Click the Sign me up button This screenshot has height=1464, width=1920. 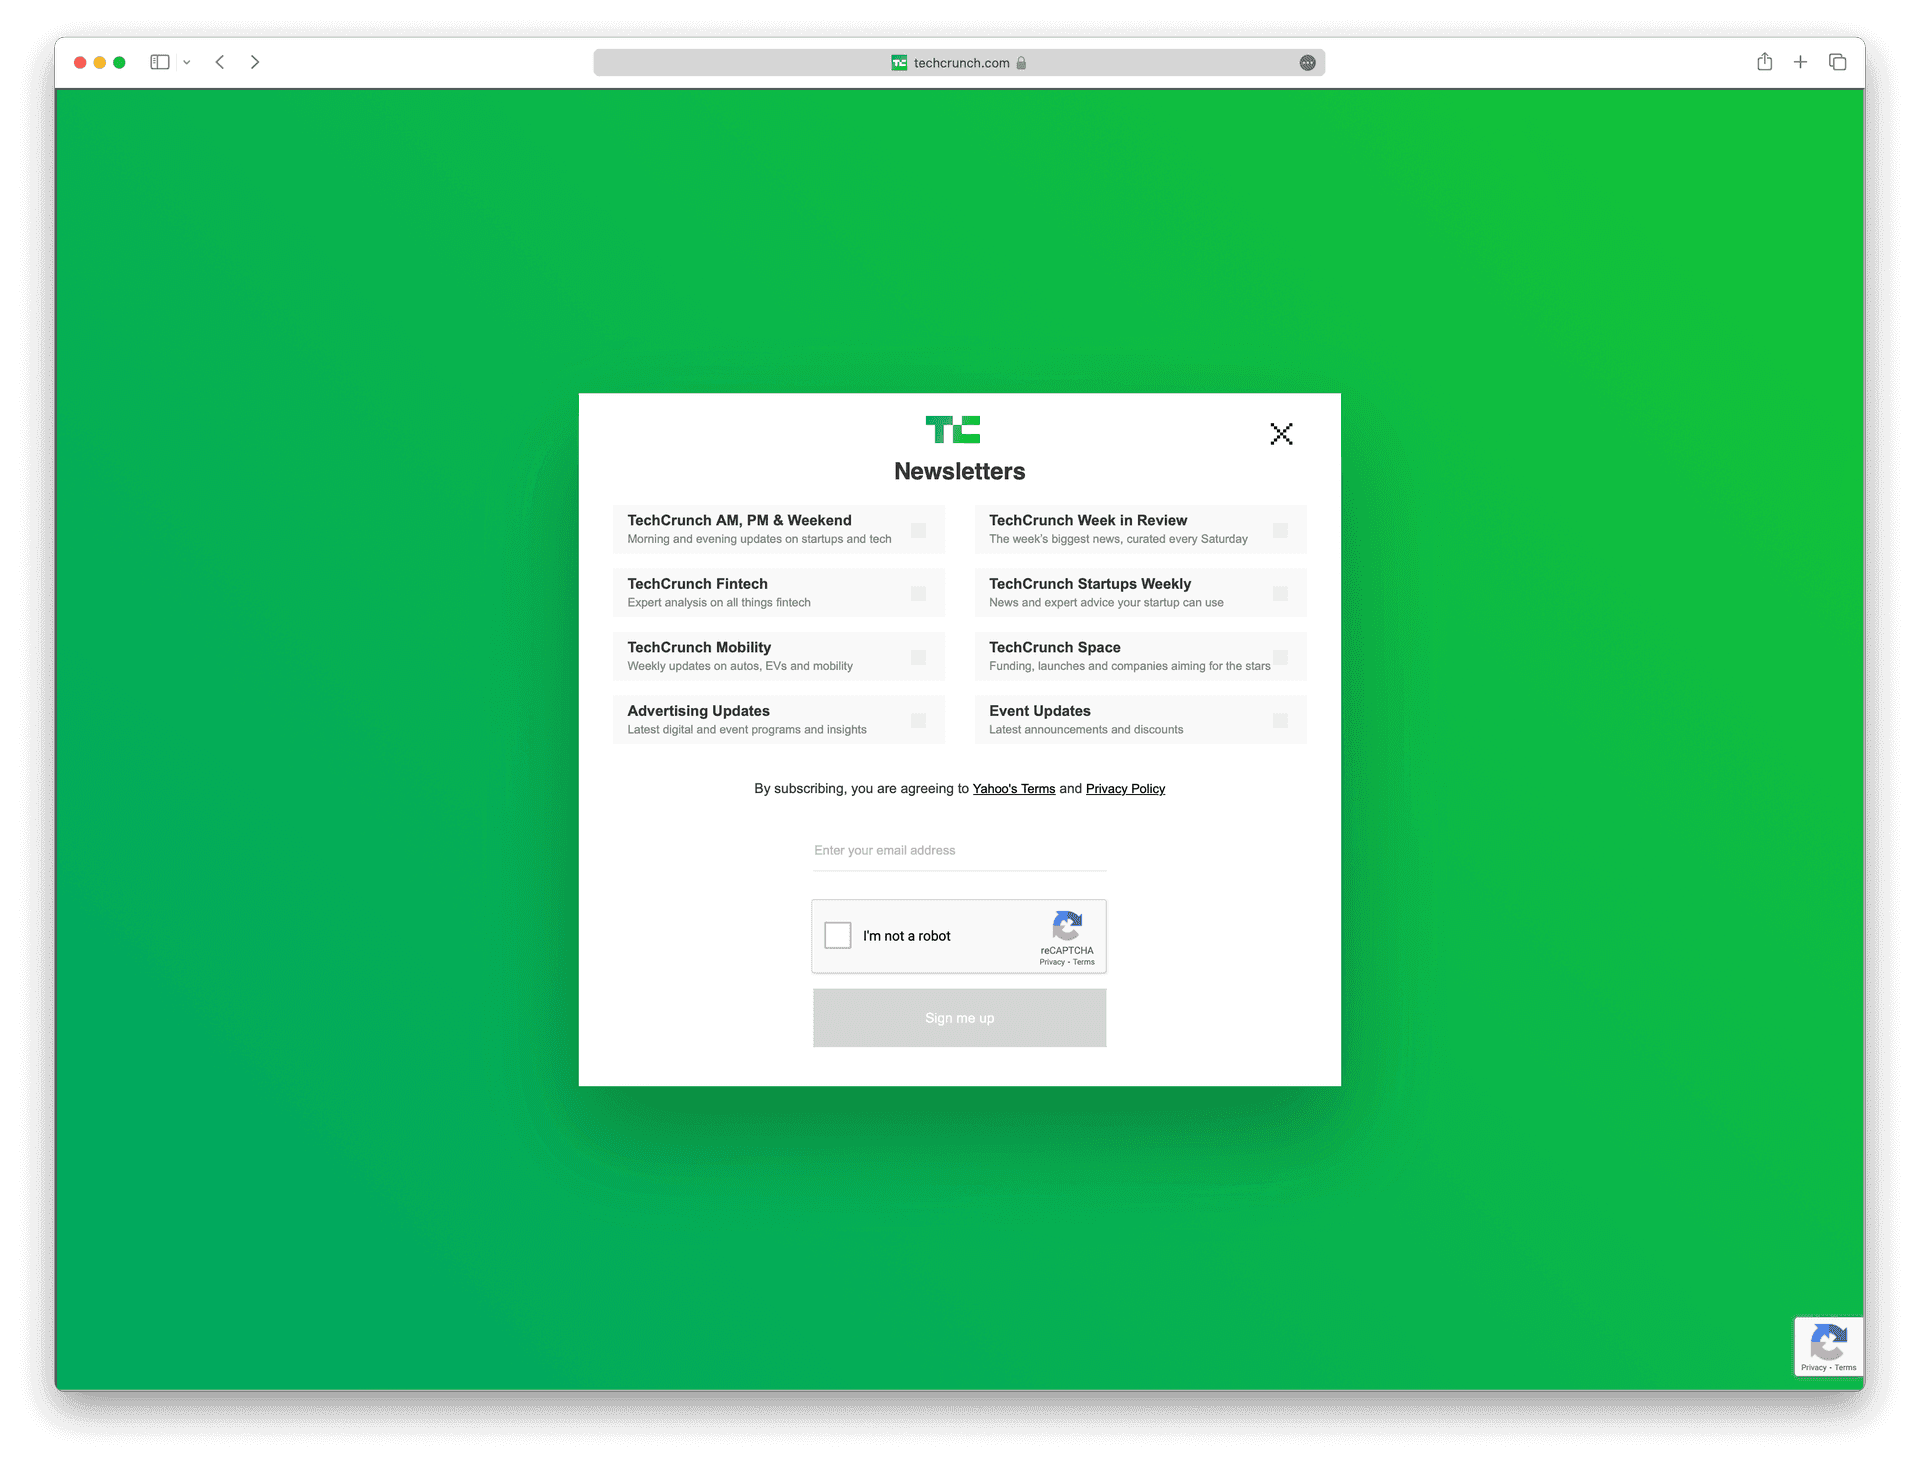point(959,1018)
